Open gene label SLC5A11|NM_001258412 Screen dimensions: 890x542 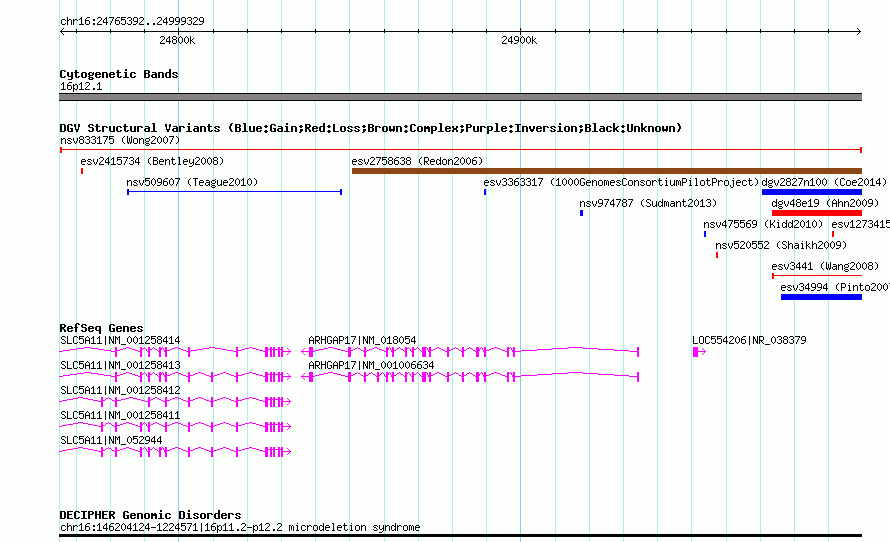click(x=120, y=390)
